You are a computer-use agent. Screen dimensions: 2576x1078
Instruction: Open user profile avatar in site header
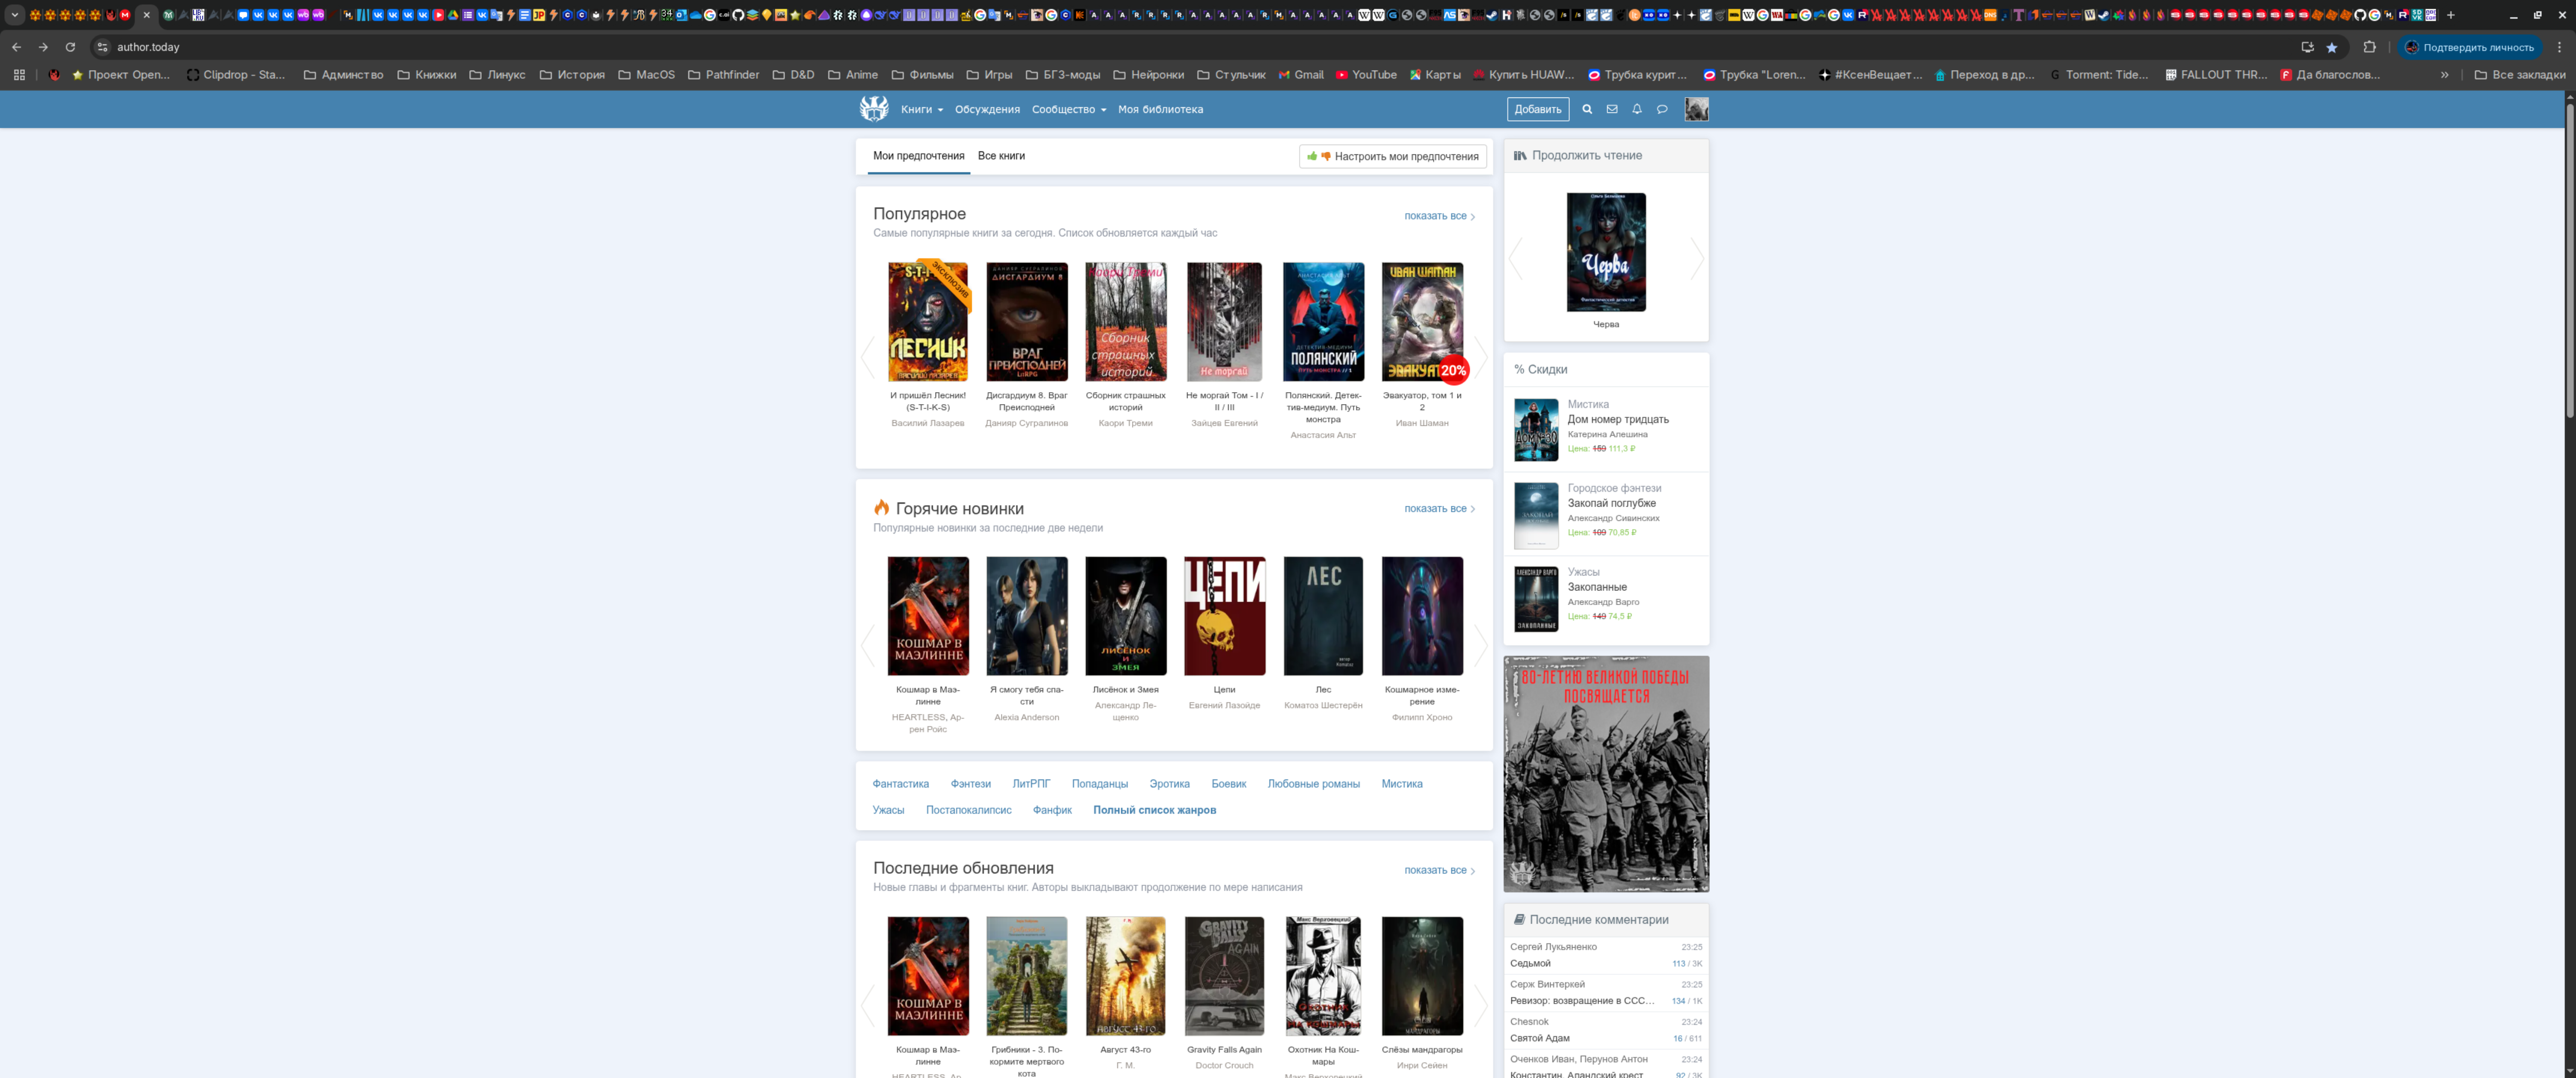[1696, 109]
